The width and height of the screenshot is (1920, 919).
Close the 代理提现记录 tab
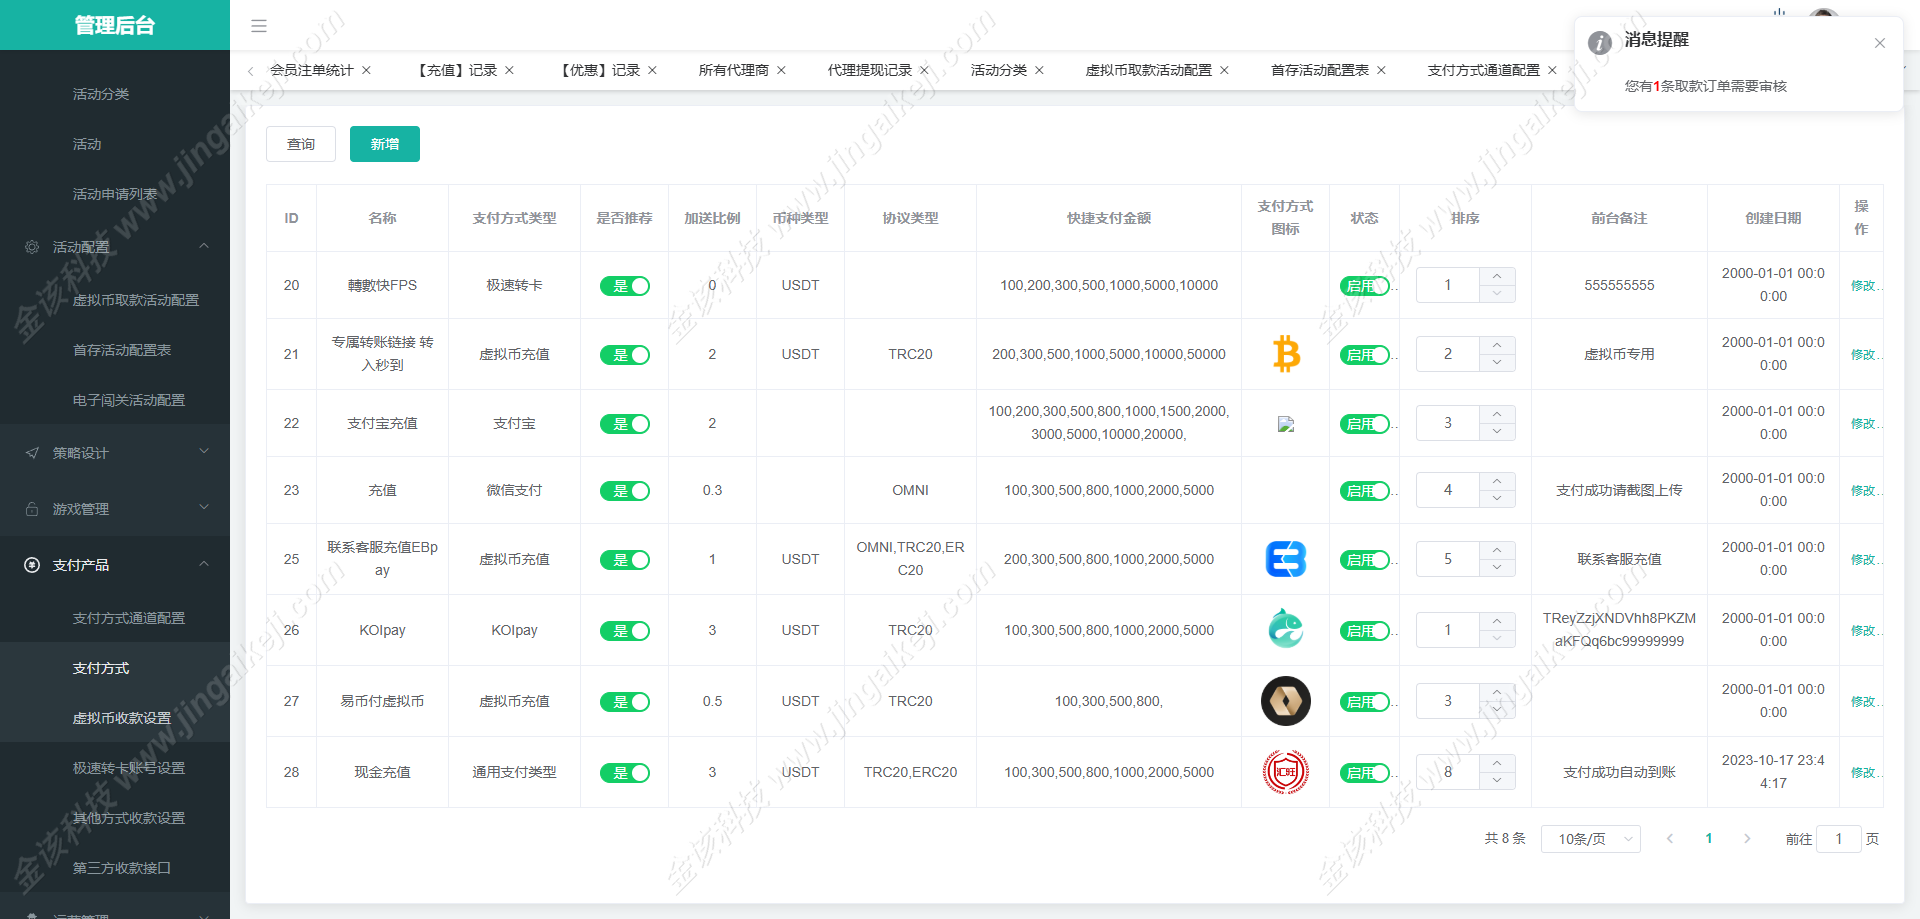(x=924, y=70)
